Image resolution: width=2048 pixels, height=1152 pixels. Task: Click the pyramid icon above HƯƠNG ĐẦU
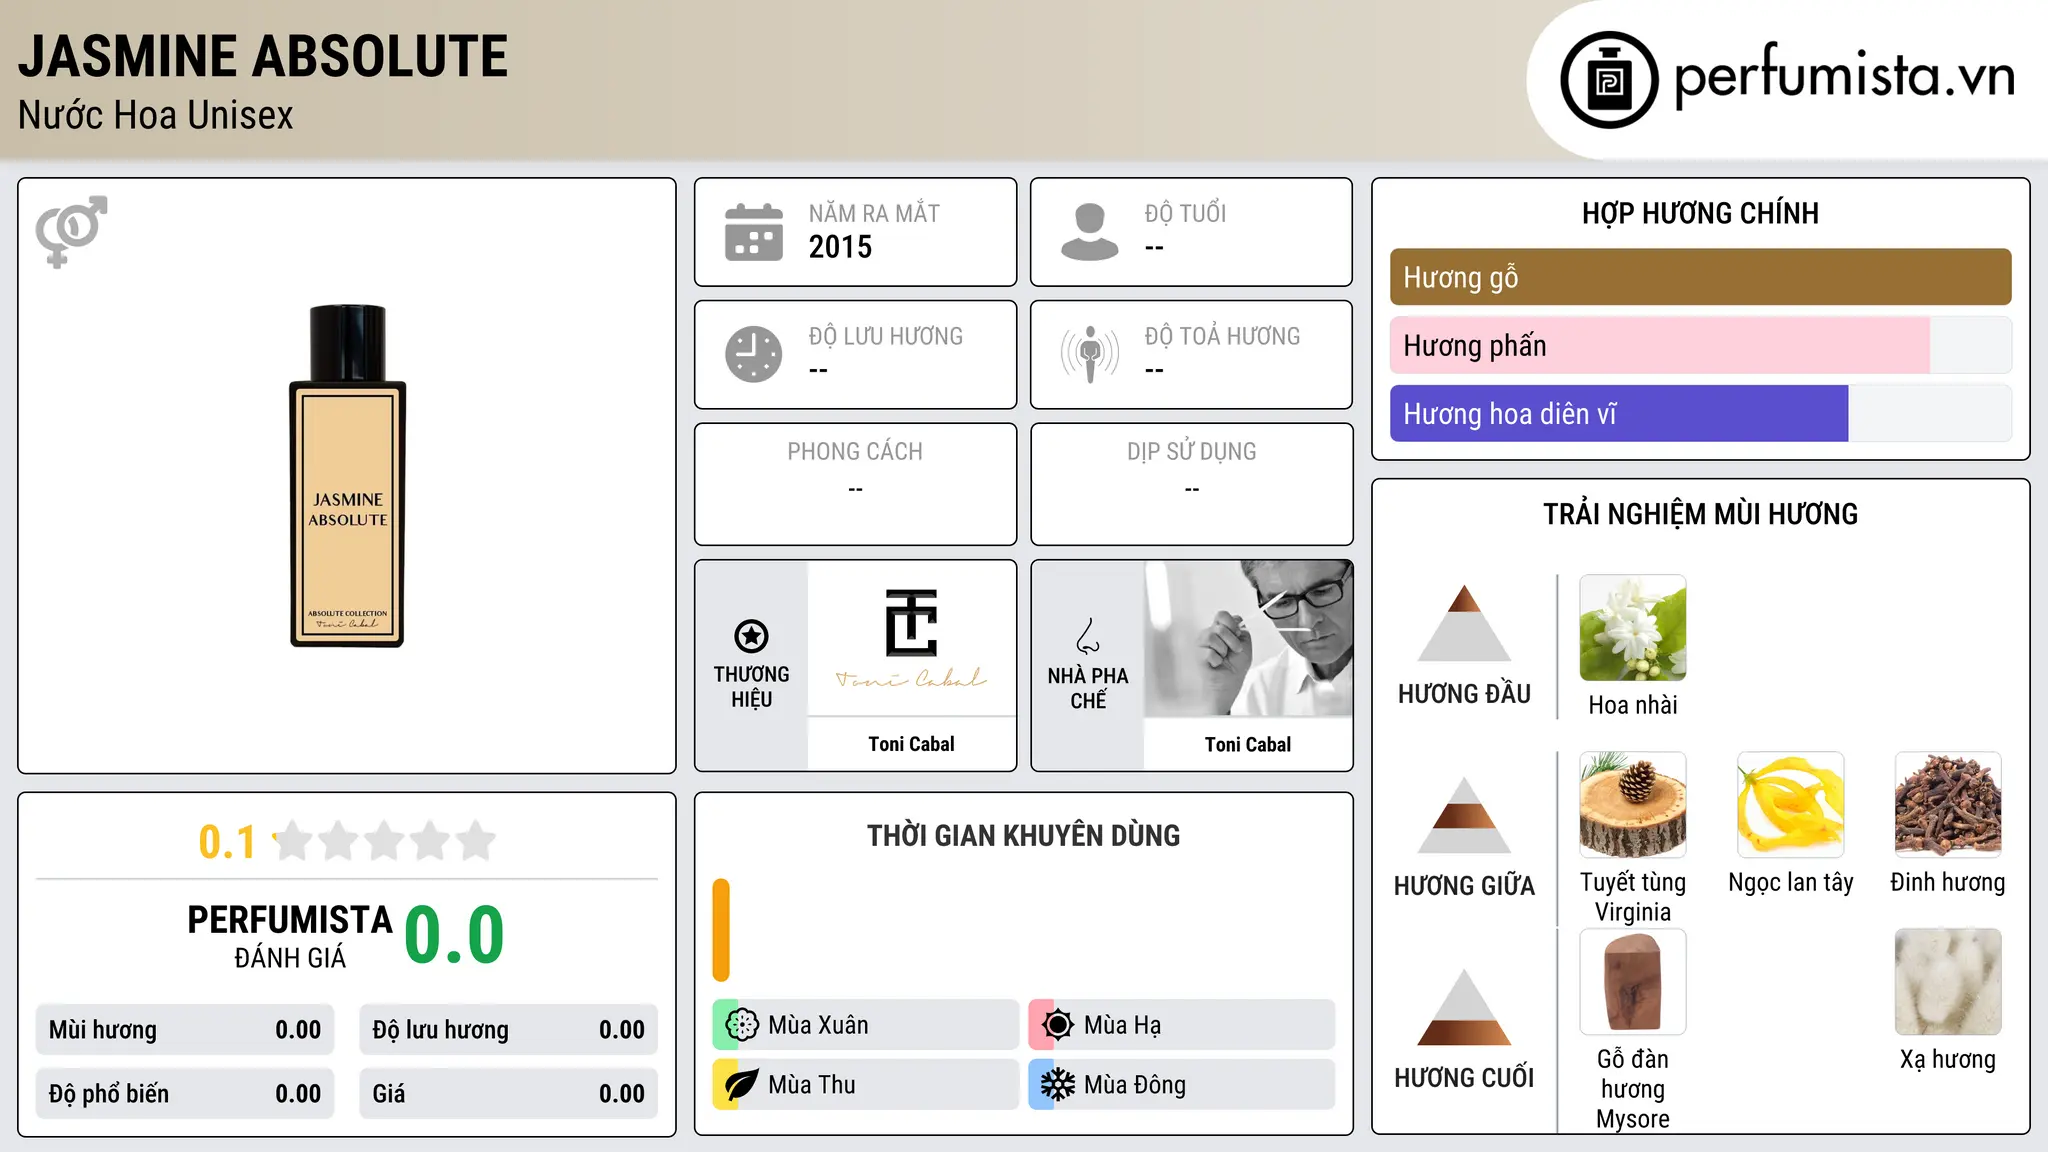pos(1464,623)
